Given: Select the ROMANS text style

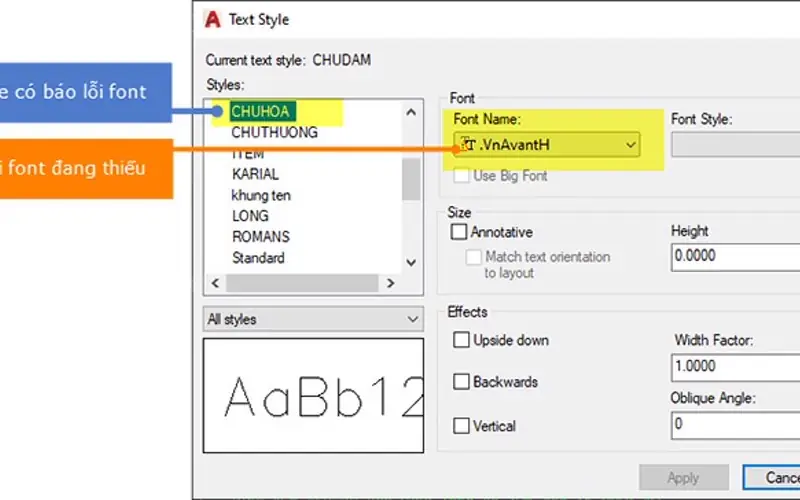Looking at the screenshot, I should [x=261, y=237].
